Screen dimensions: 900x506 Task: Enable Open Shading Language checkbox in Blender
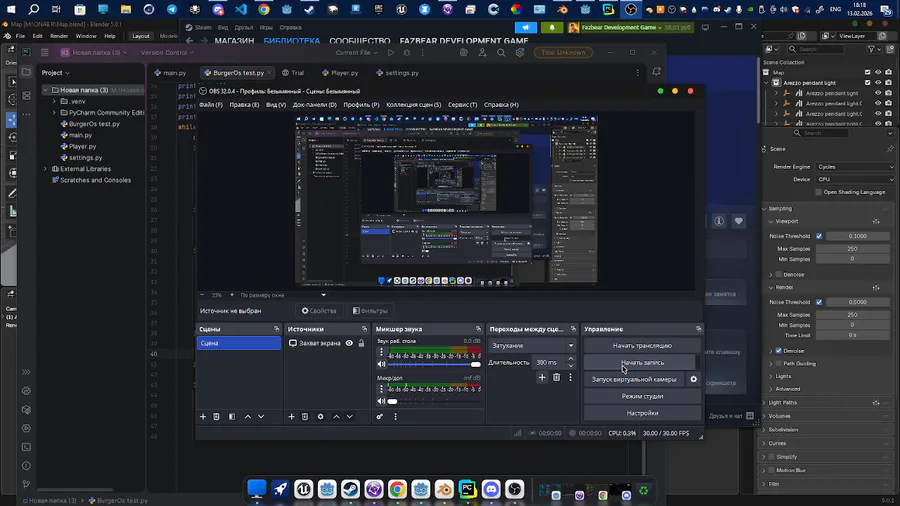point(818,192)
